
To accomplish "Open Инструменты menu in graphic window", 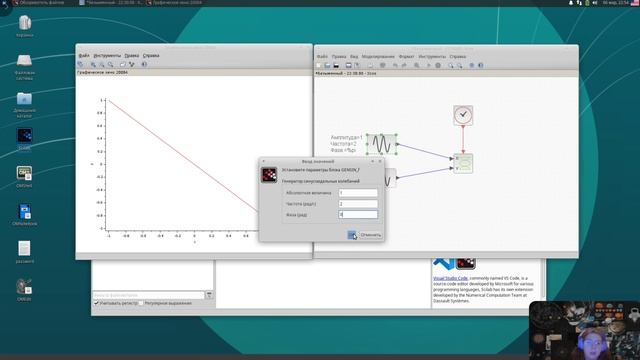I will point(107,56).
